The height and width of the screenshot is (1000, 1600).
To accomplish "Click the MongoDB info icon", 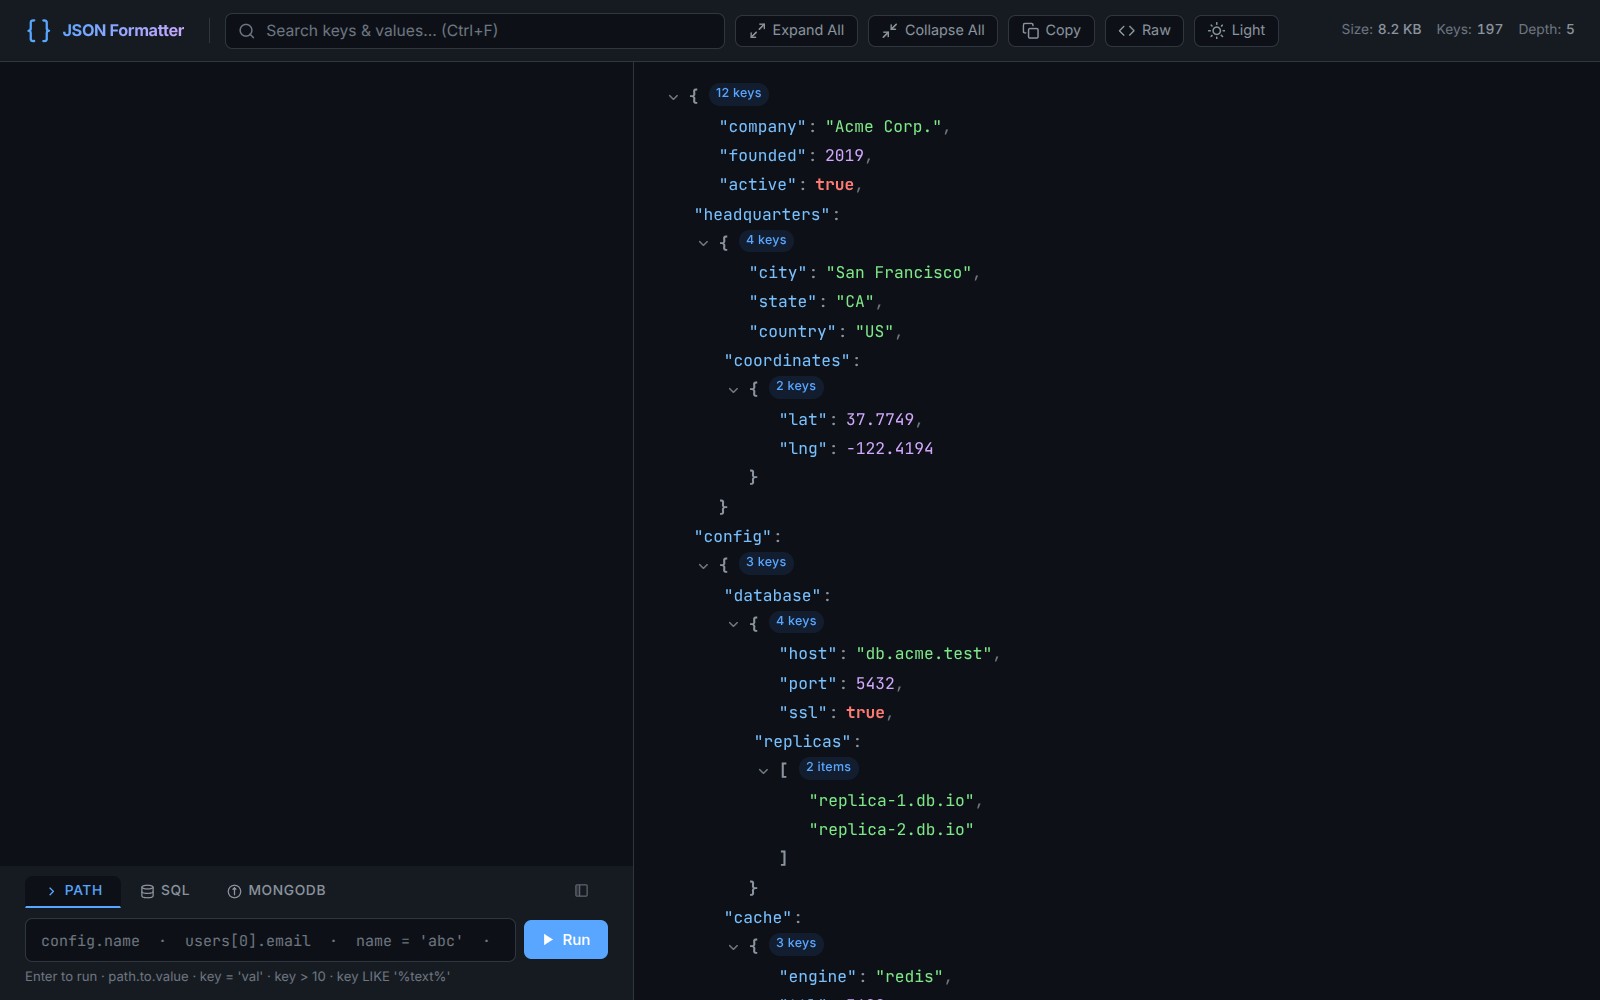I will click(x=235, y=890).
